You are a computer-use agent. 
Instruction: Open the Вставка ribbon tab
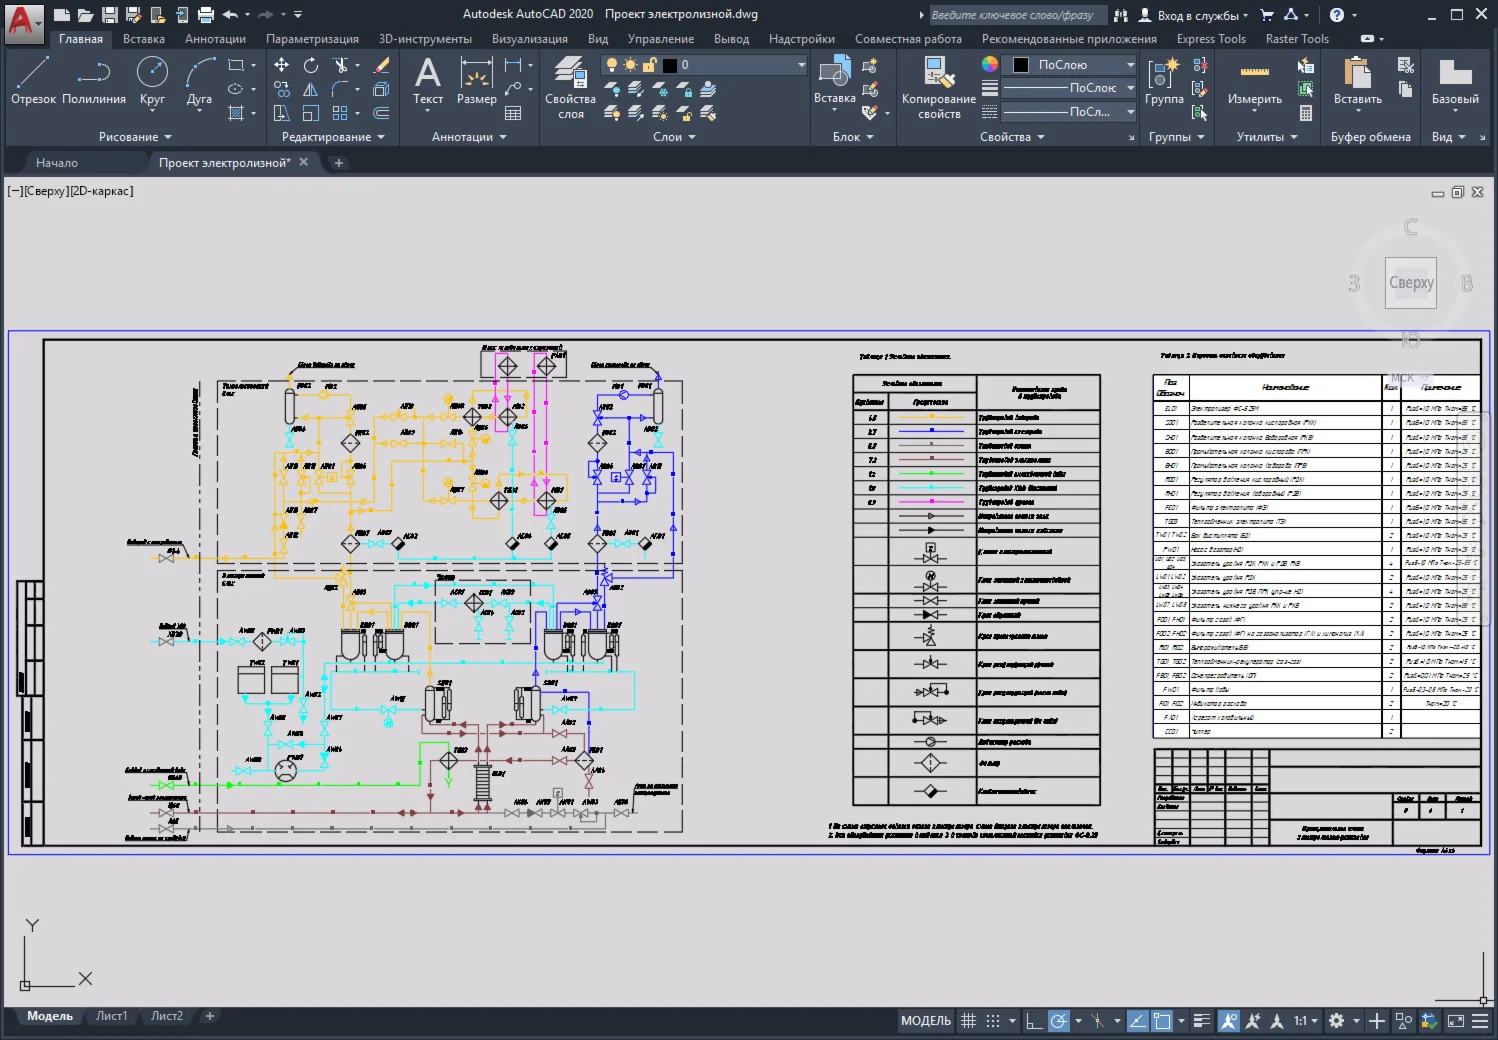tap(144, 39)
